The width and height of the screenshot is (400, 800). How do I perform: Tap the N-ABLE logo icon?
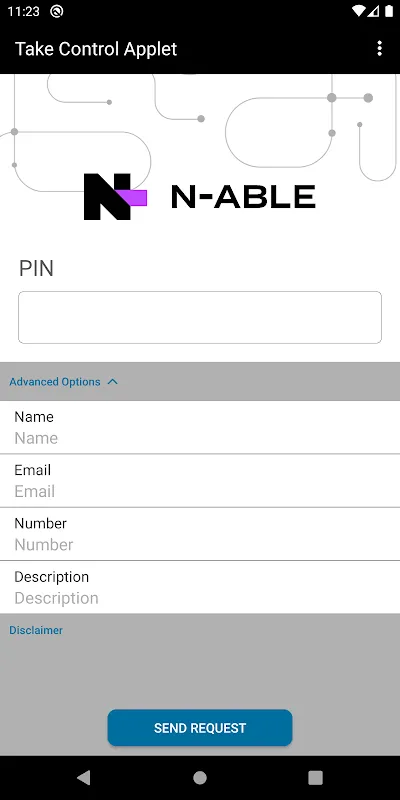click(x=115, y=197)
